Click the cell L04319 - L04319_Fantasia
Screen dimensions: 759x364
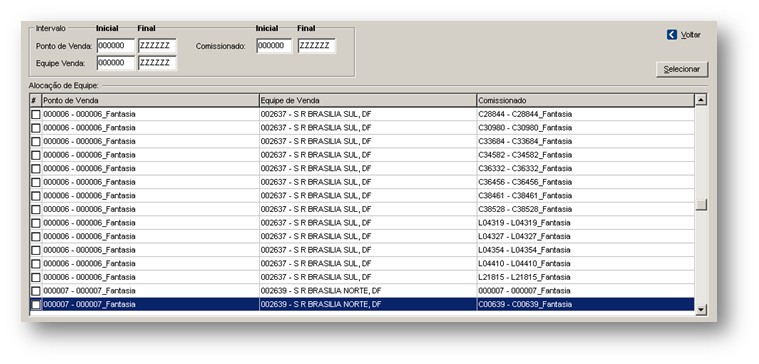pos(585,223)
